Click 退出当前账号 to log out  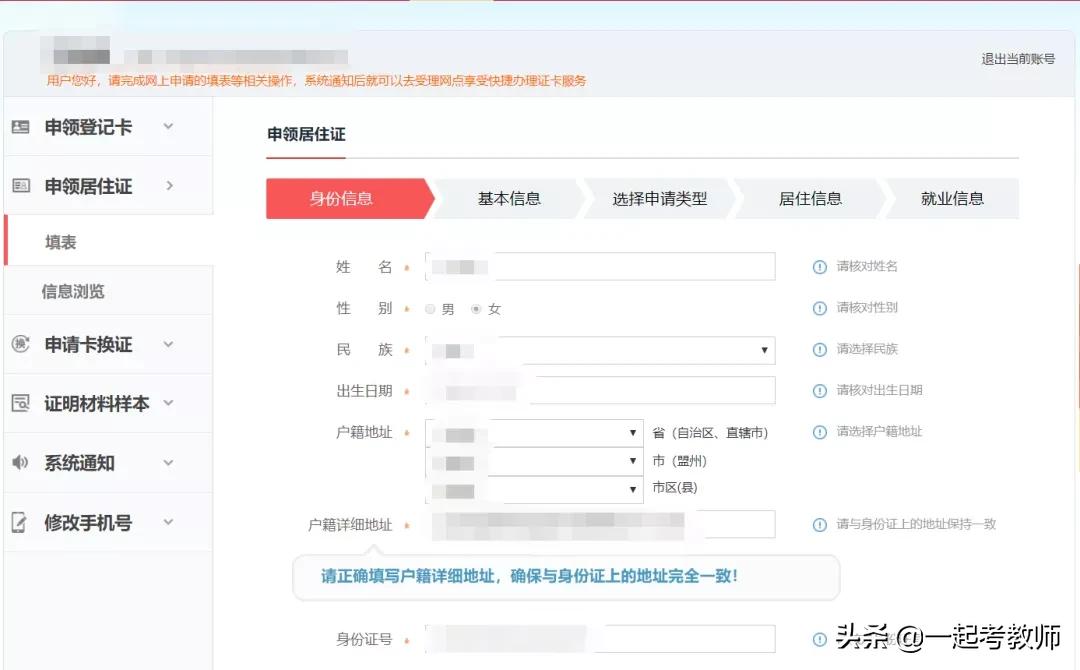tap(1020, 58)
